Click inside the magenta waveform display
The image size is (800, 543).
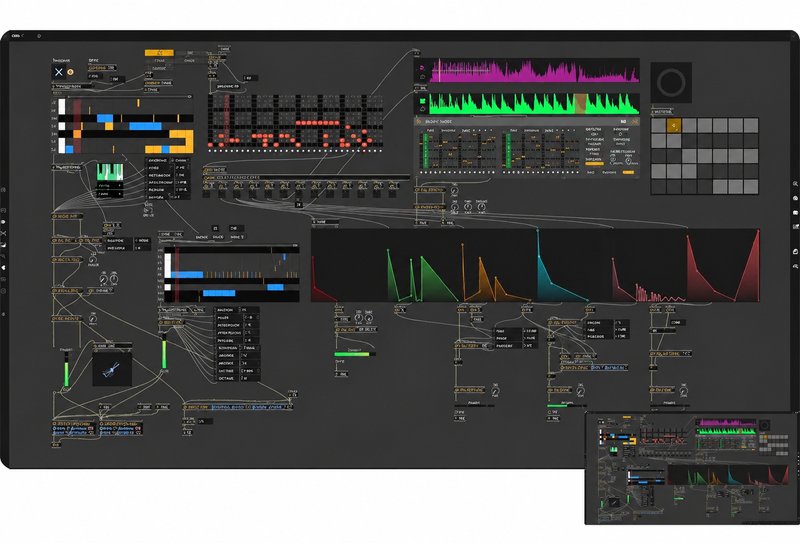(534, 70)
